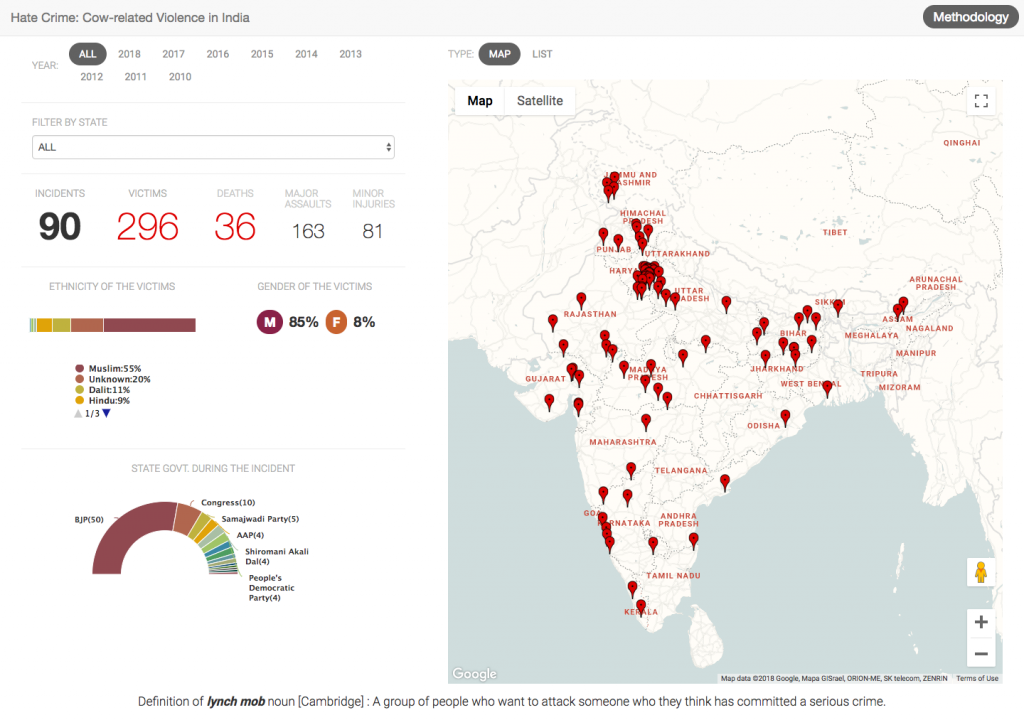Click the male gender M icon
The width and height of the screenshot is (1024, 720).
point(270,321)
